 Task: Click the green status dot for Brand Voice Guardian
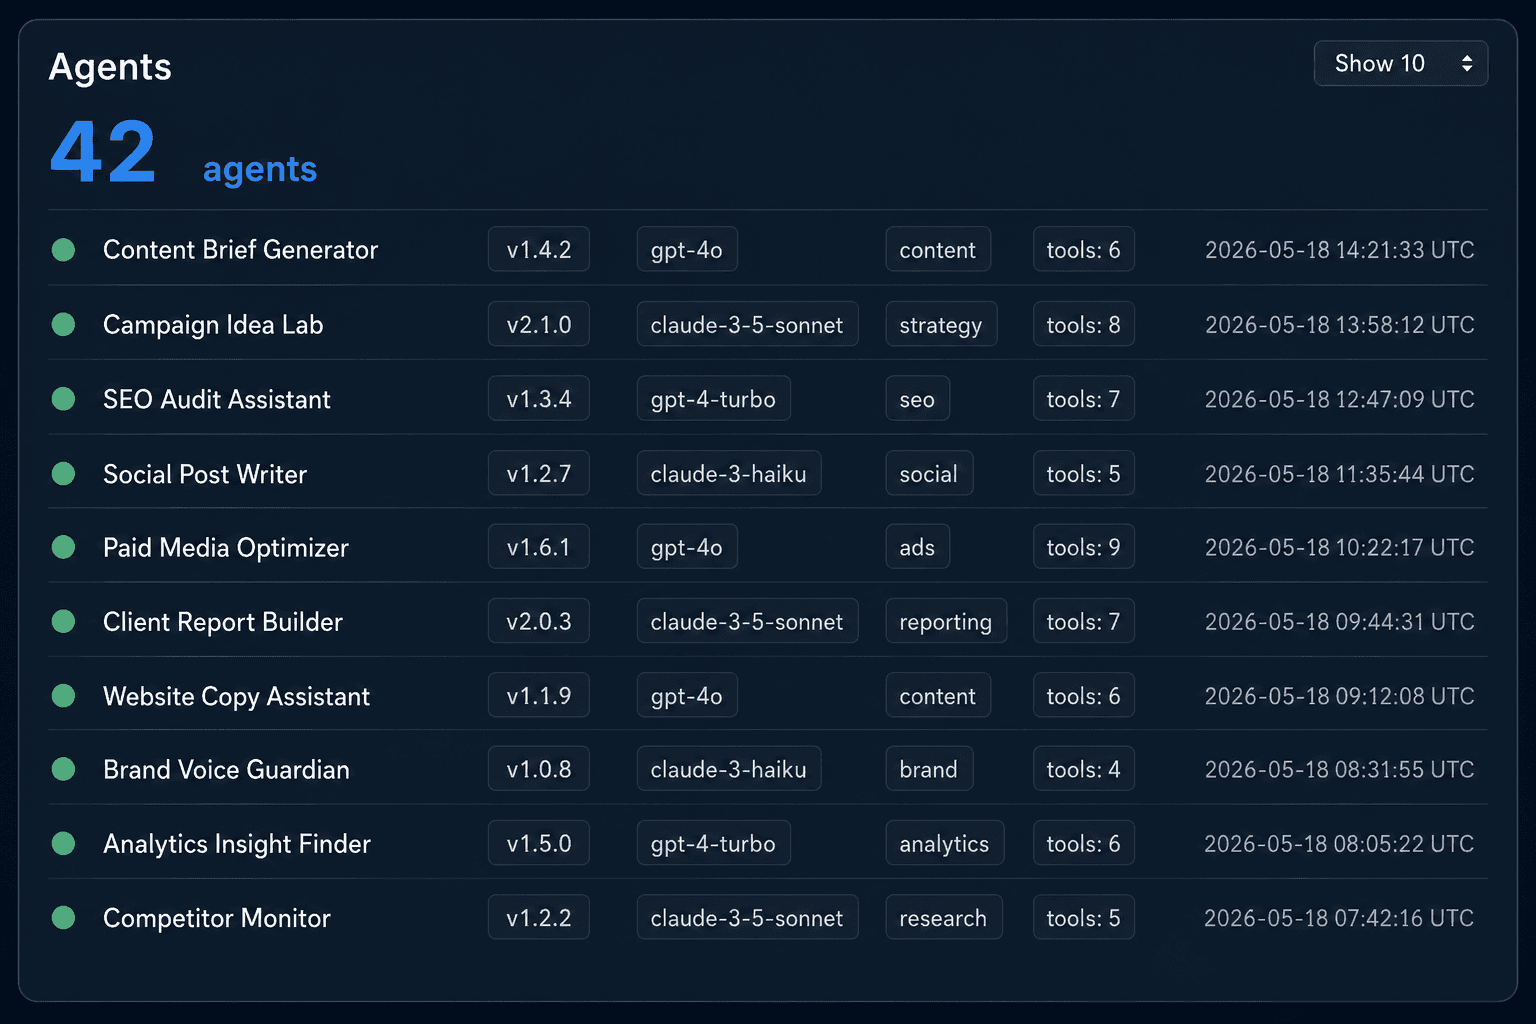63,769
